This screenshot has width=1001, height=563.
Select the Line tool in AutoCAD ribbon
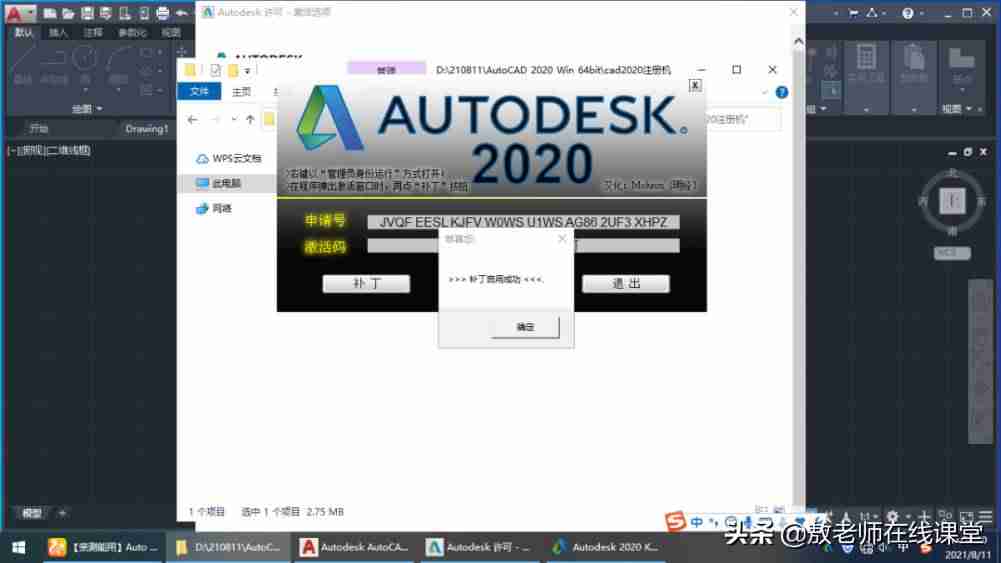22,64
